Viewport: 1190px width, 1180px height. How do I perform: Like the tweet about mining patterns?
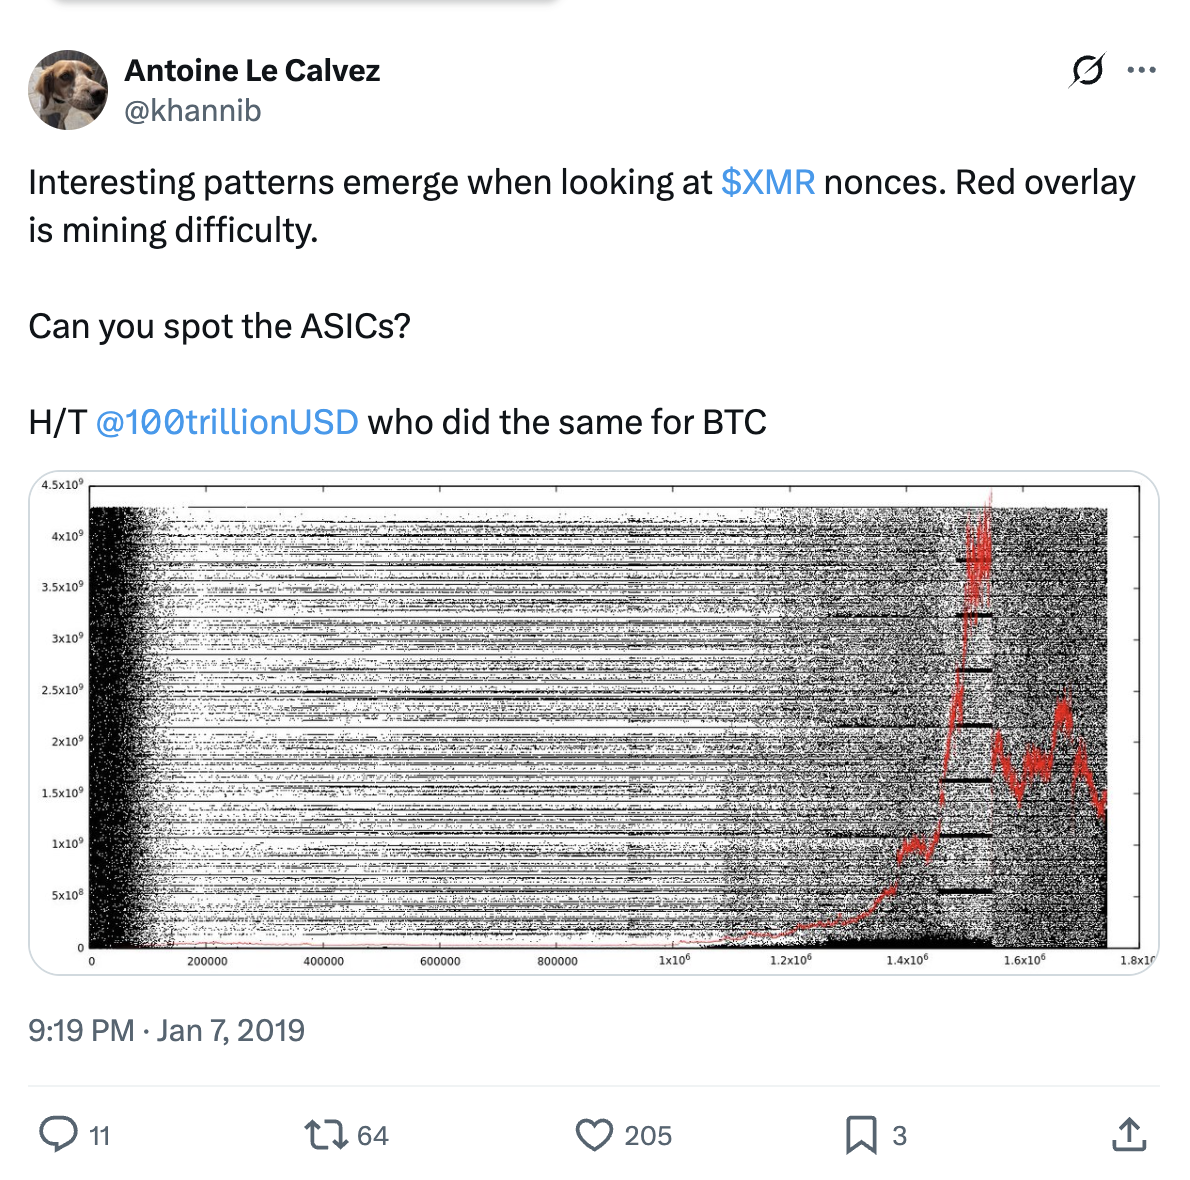point(596,1135)
